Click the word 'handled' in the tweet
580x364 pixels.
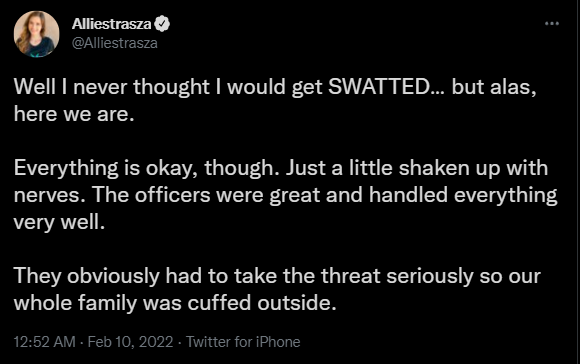click(x=408, y=195)
